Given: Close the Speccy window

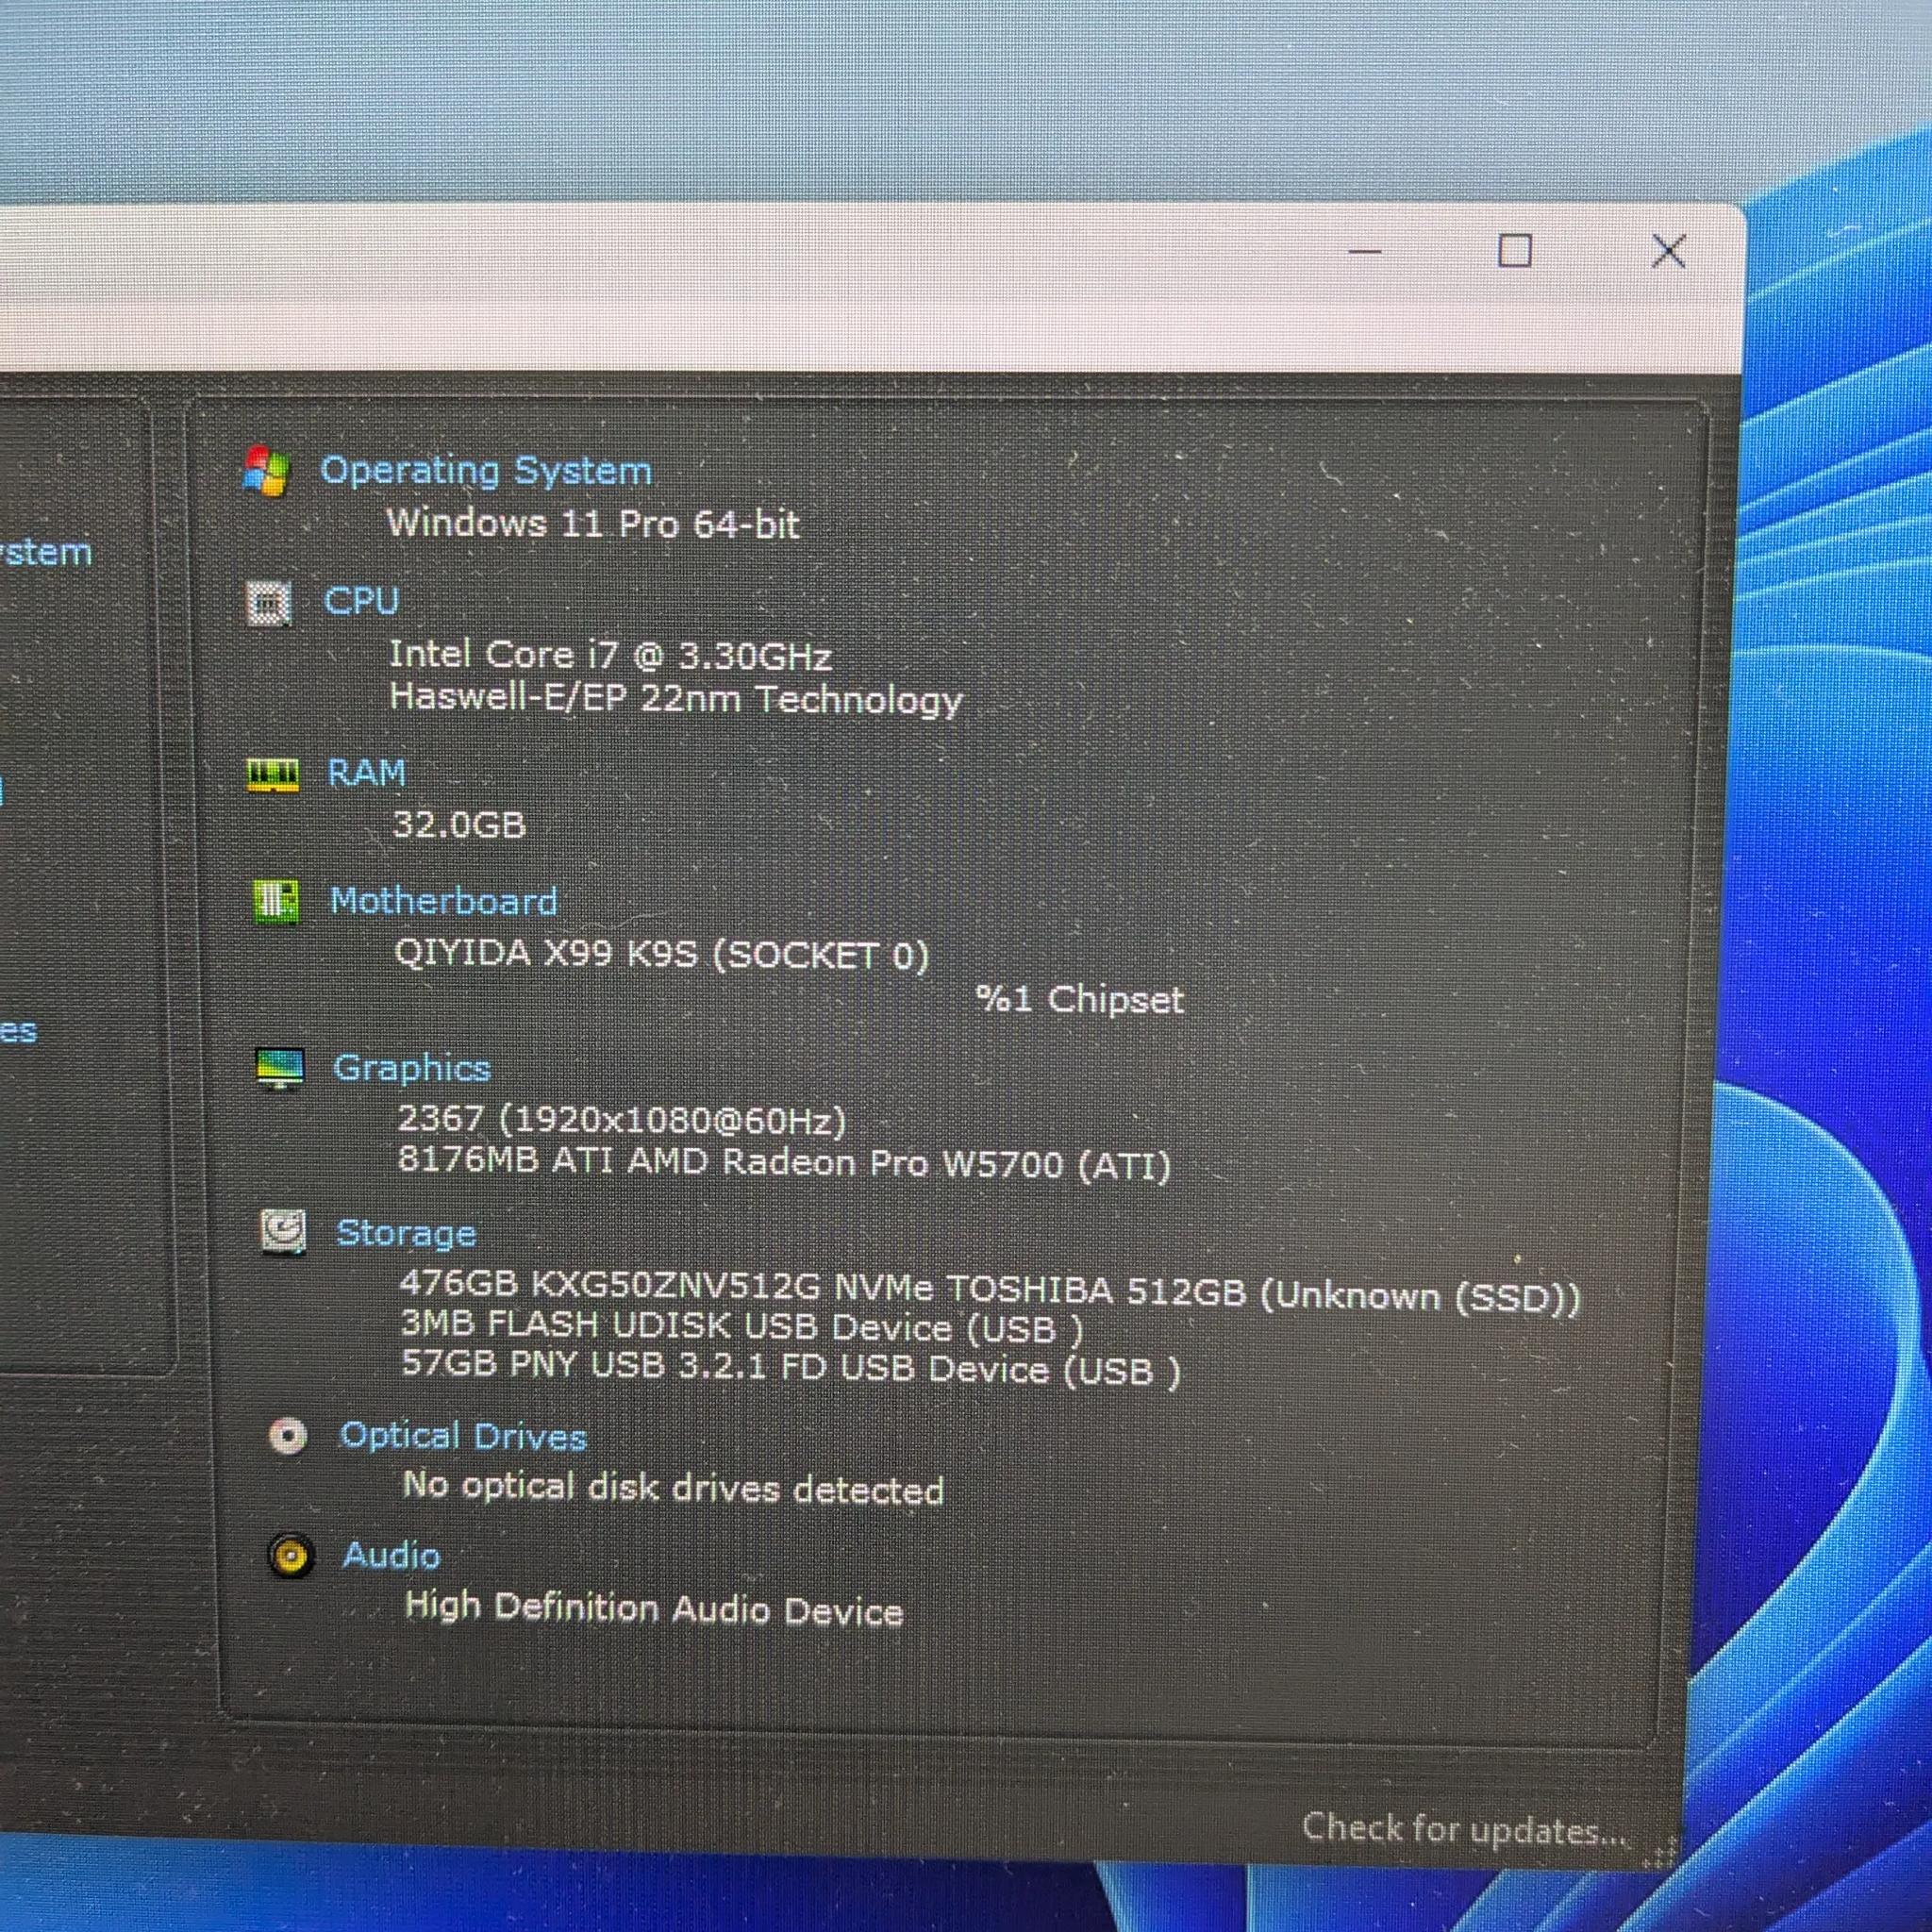Looking at the screenshot, I should coord(1668,251).
